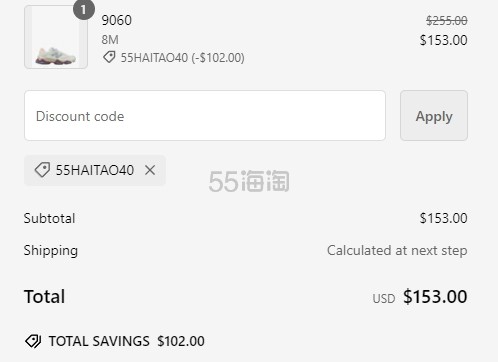Click the quantity badge on the thumbnail
Viewport: 498px width, 362px height.
[x=84, y=9]
